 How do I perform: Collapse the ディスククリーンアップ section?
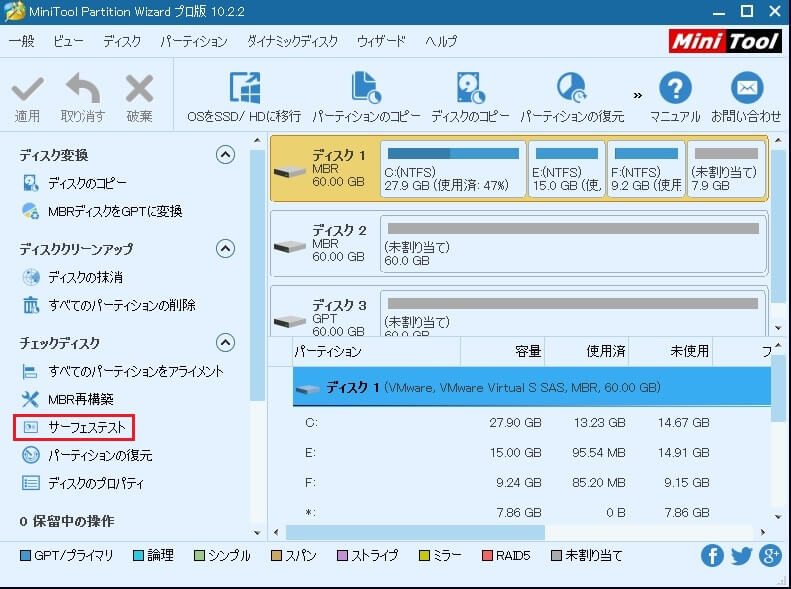click(225, 248)
